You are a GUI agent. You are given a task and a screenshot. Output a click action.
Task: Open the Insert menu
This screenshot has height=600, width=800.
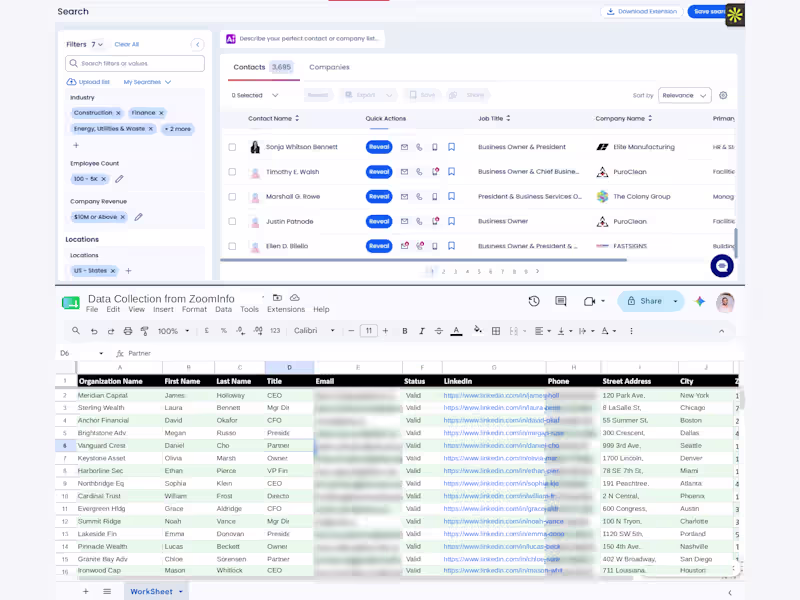point(163,310)
